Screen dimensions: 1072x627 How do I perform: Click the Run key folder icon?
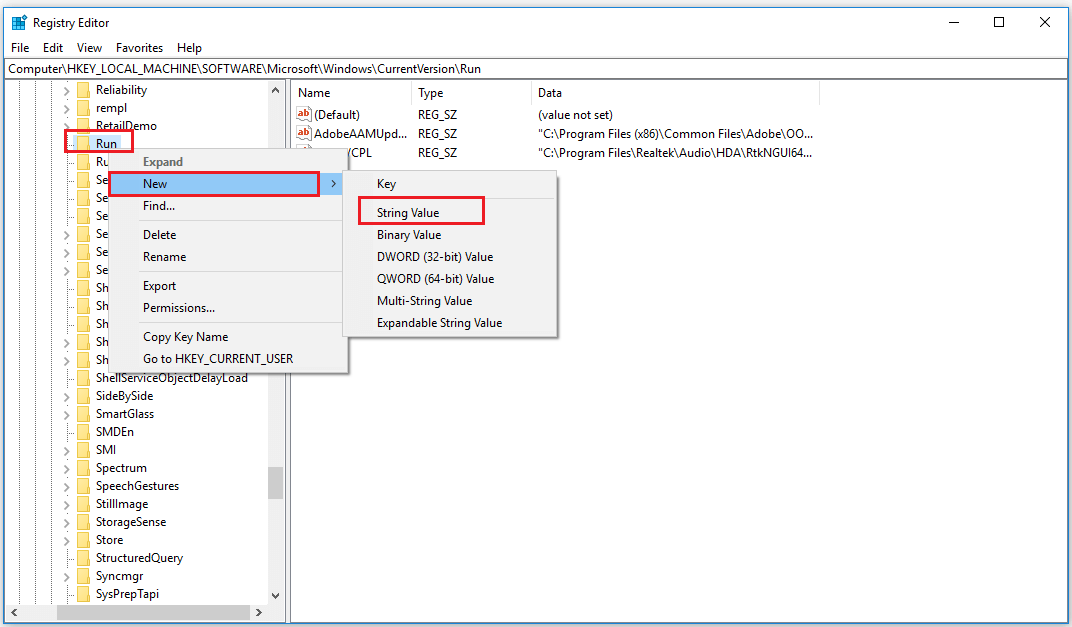[x=83, y=144]
